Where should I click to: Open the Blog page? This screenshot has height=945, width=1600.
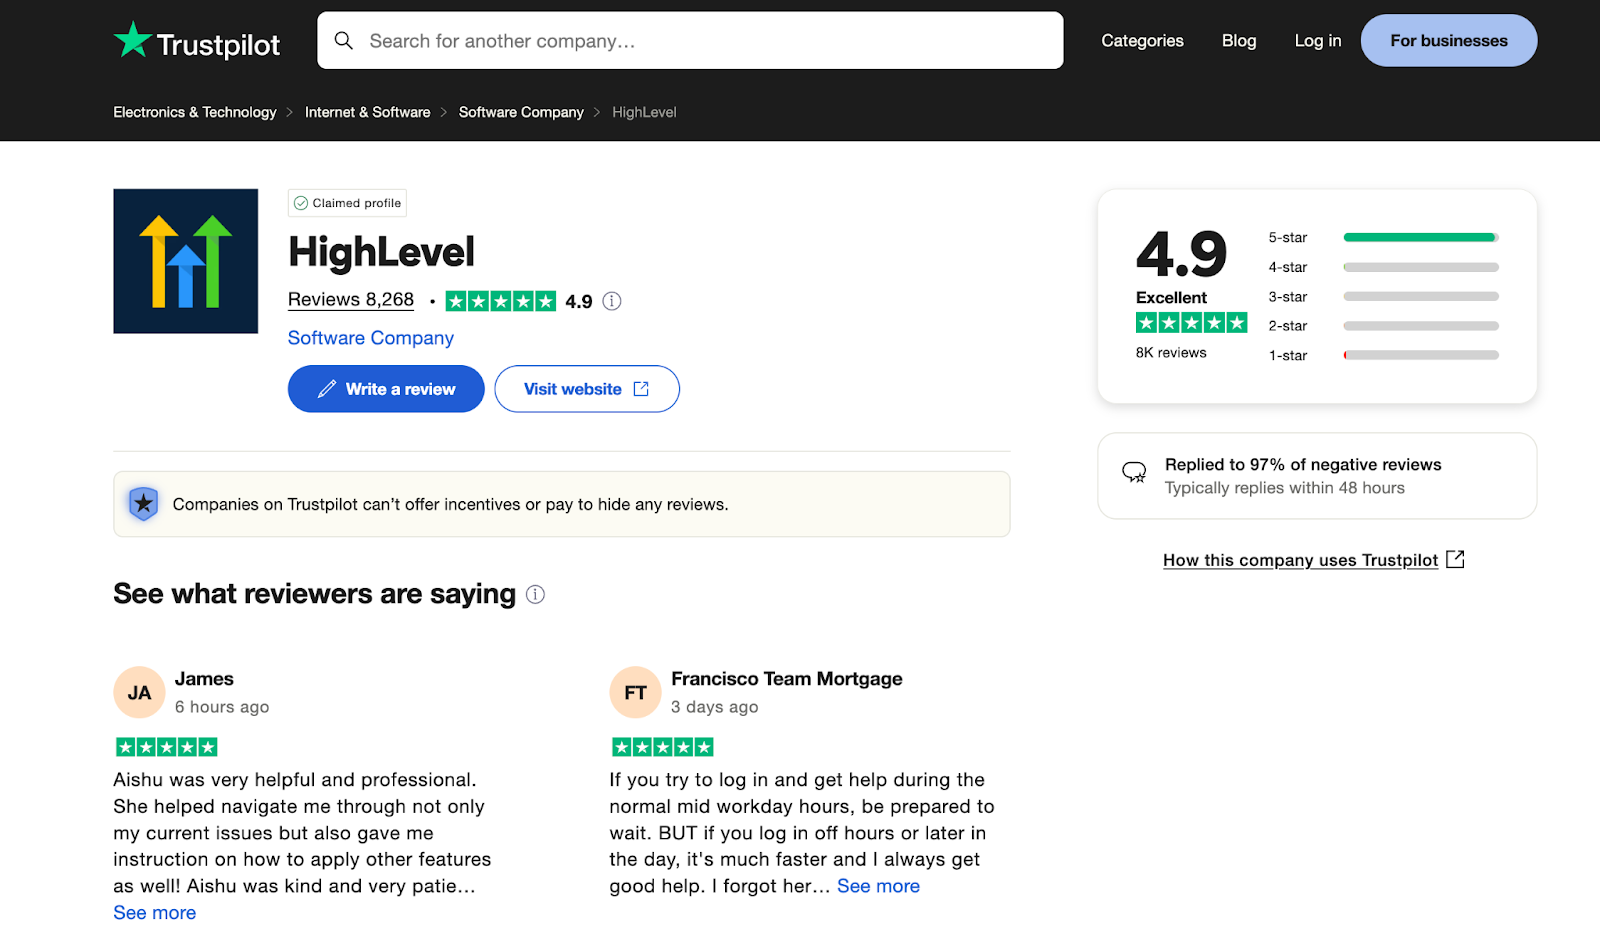[x=1239, y=41]
